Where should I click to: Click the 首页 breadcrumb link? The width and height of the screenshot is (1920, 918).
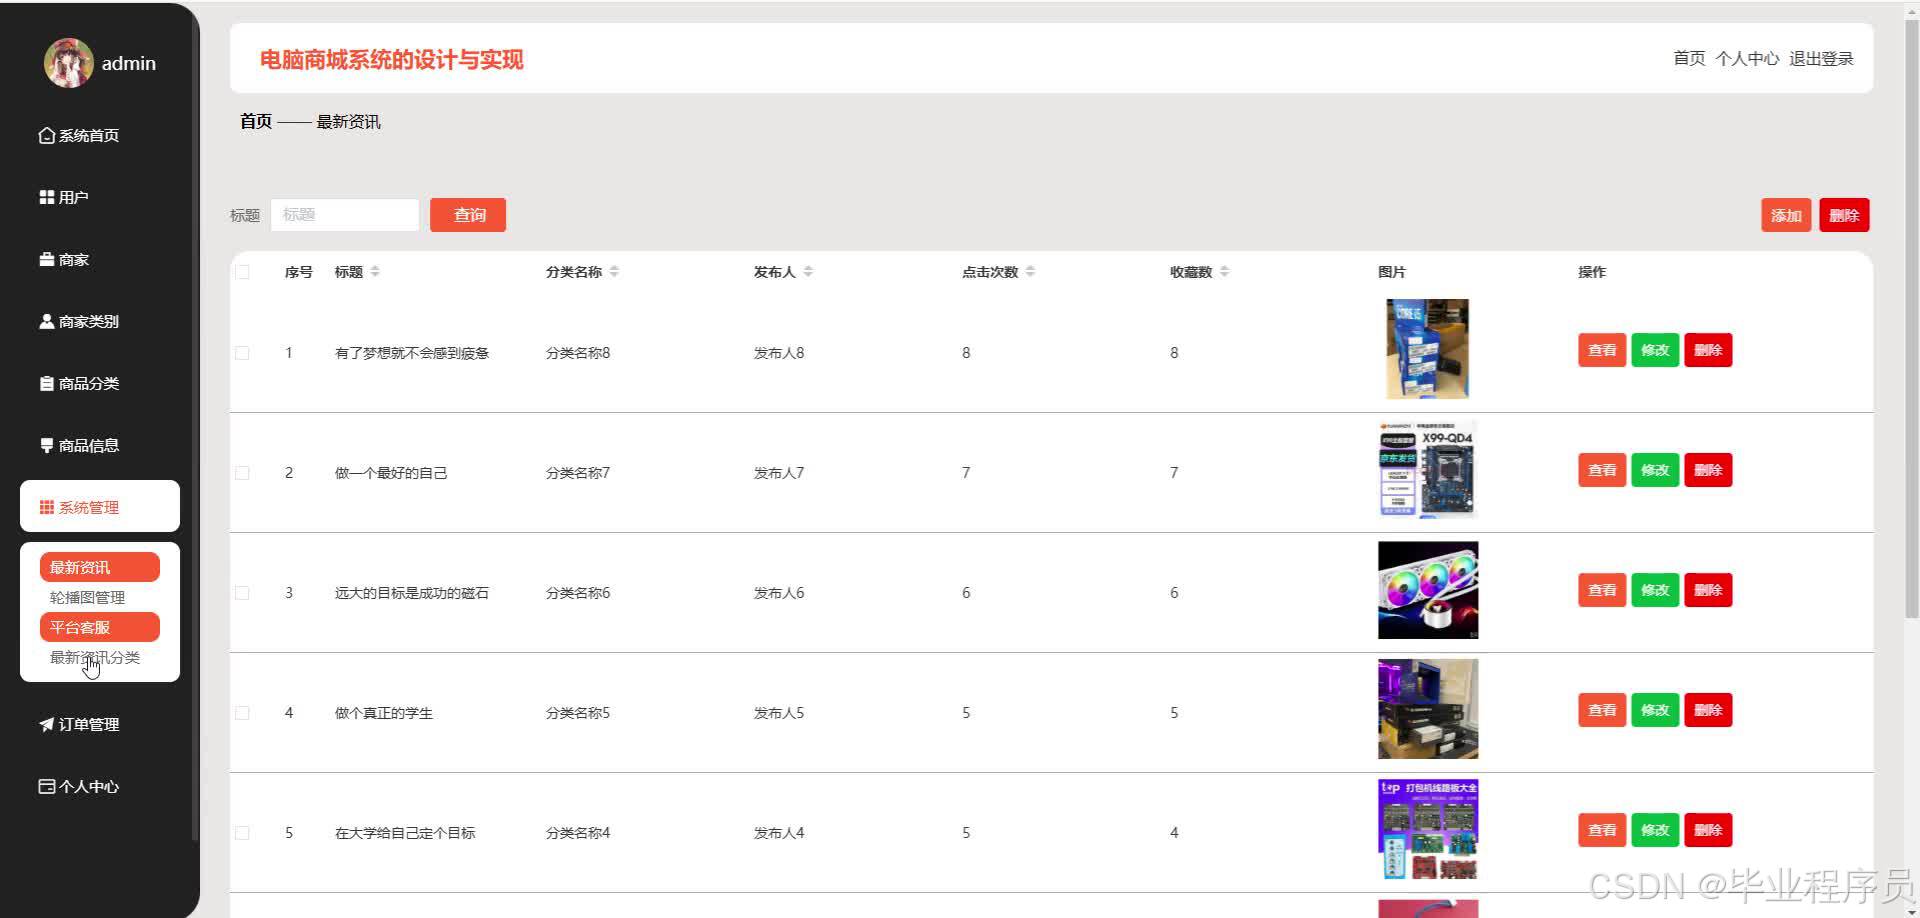[x=256, y=121]
